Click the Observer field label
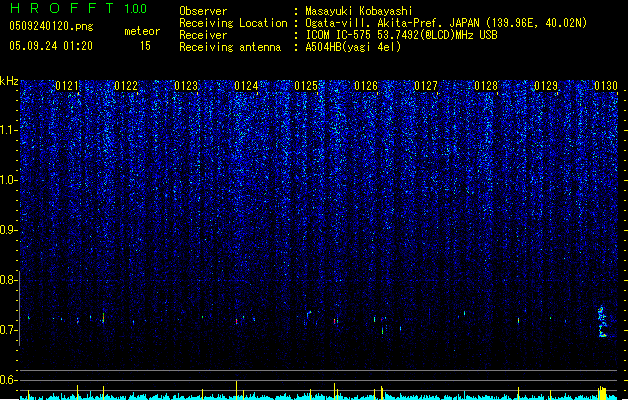 tap(203, 11)
